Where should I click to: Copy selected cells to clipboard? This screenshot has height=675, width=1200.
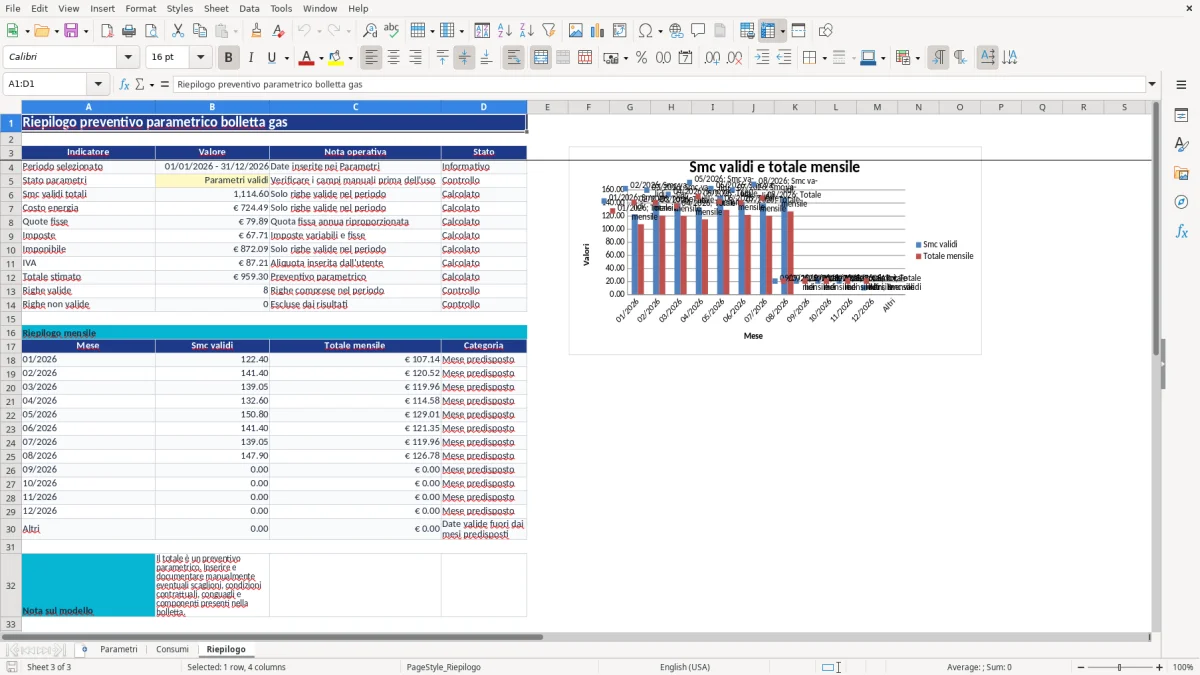(198, 31)
